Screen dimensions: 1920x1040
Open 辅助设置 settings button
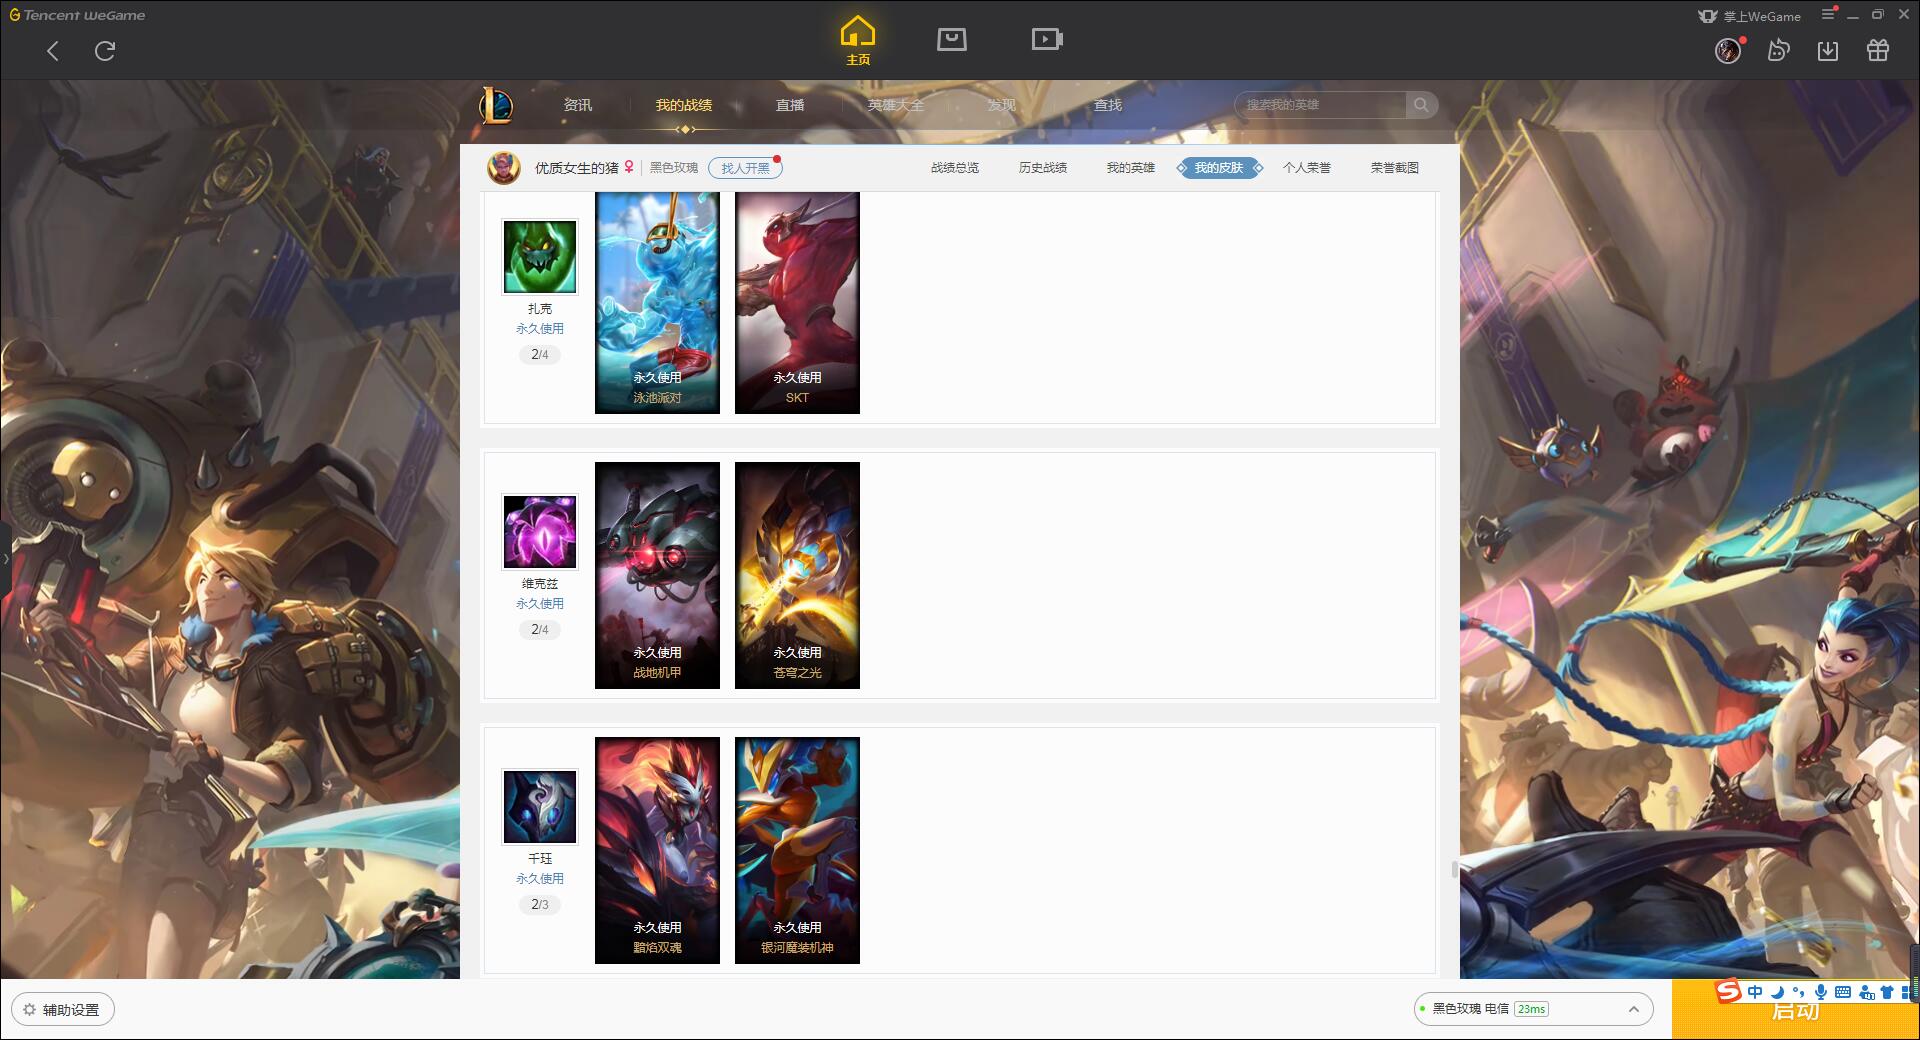click(63, 1010)
